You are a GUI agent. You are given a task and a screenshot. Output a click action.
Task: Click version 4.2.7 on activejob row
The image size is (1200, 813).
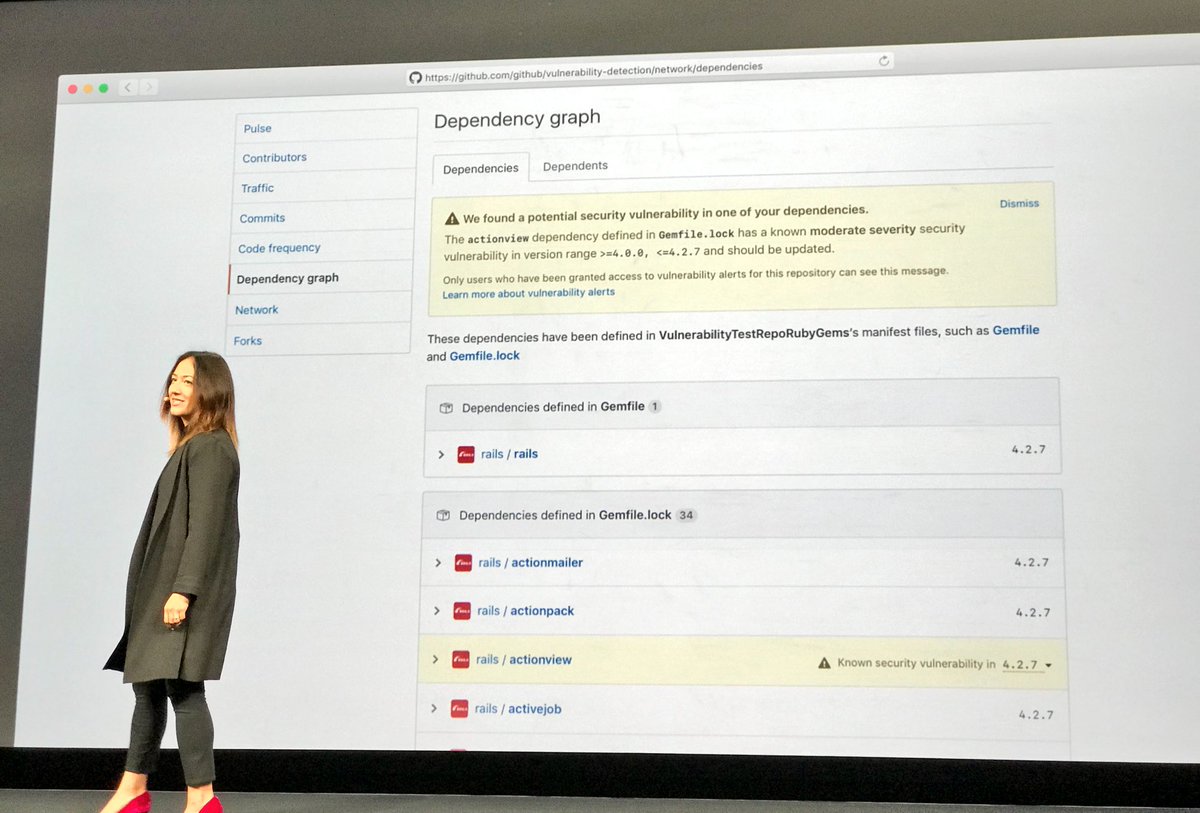[x=1036, y=715]
